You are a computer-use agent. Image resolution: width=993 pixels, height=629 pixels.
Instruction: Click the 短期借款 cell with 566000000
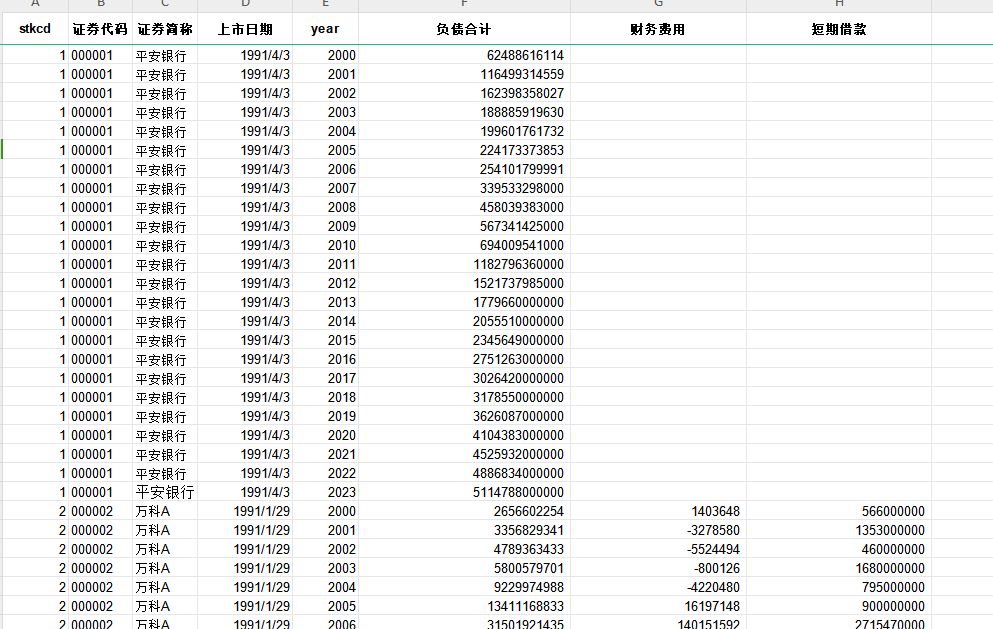coord(839,511)
